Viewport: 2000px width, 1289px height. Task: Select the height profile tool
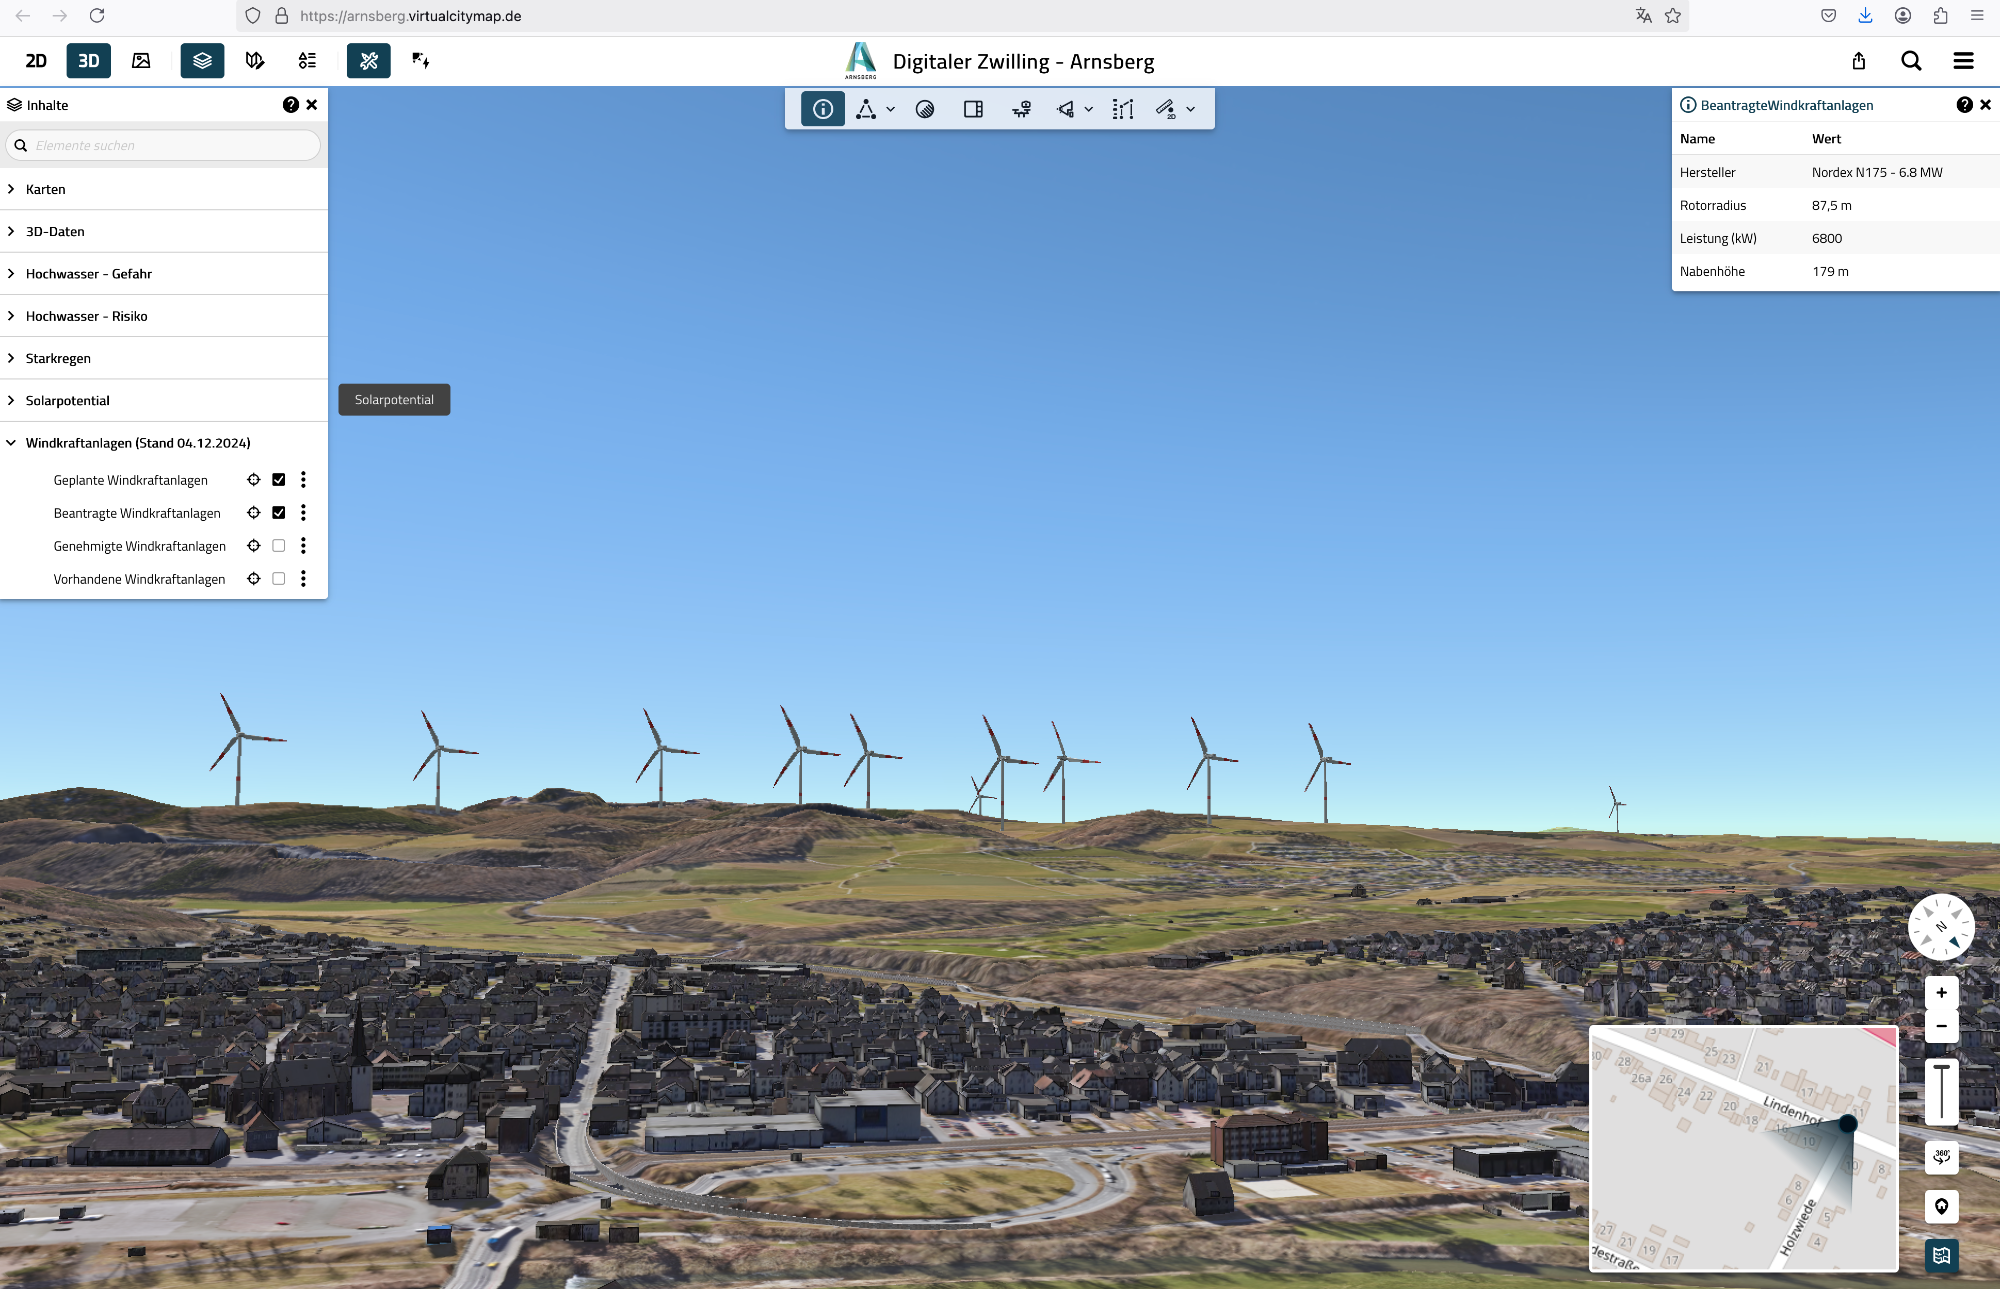[1123, 109]
